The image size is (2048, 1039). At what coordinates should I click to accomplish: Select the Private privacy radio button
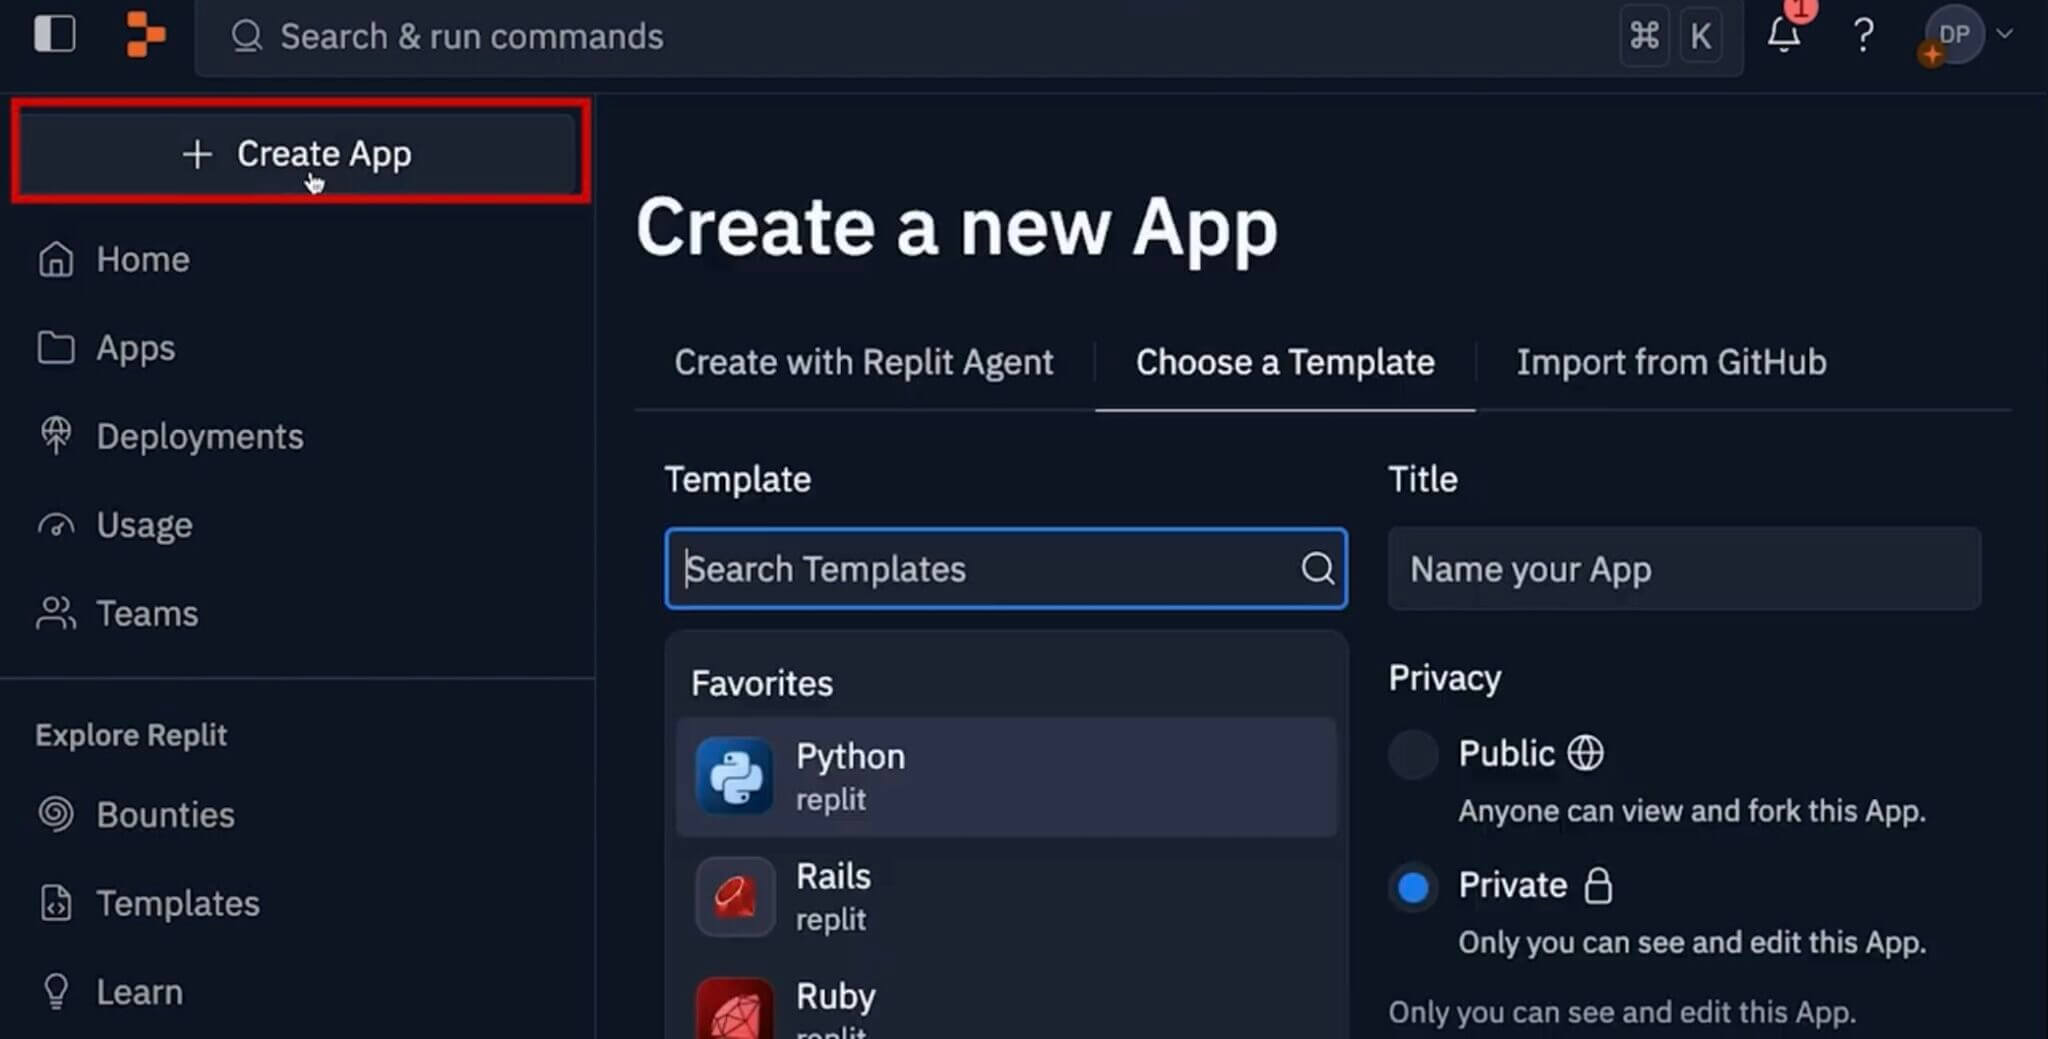[1413, 887]
